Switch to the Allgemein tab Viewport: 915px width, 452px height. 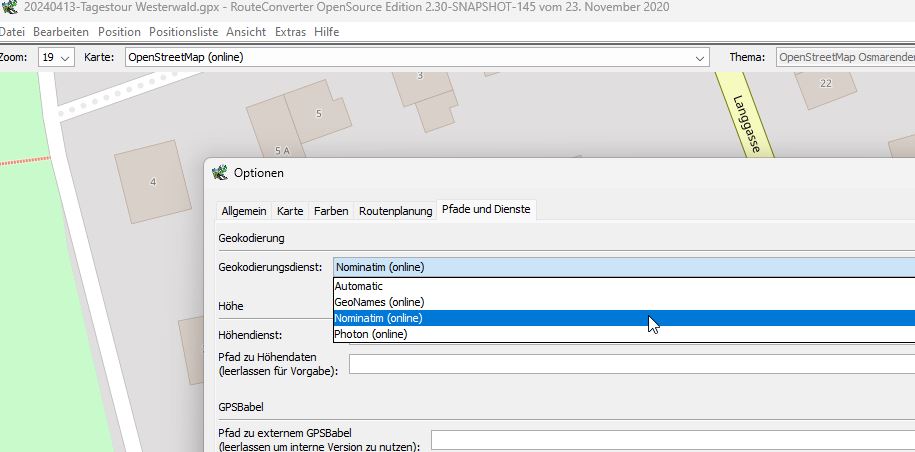click(x=243, y=211)
